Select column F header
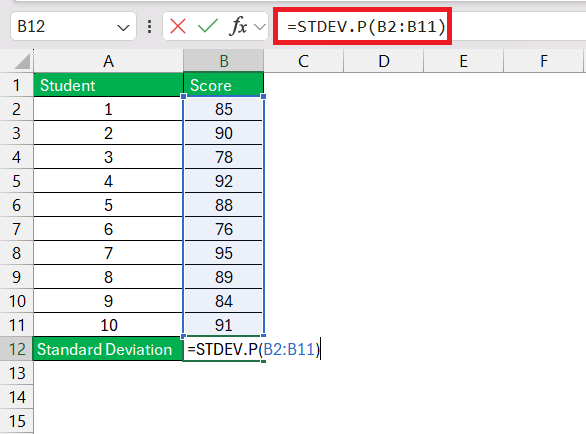The width and height of the screenshot is (586, 434). [x=543, y=61]
